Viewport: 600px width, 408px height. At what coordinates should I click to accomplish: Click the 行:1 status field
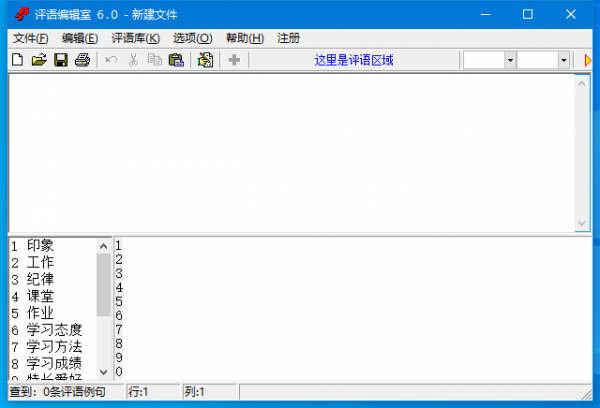[153, 392]
